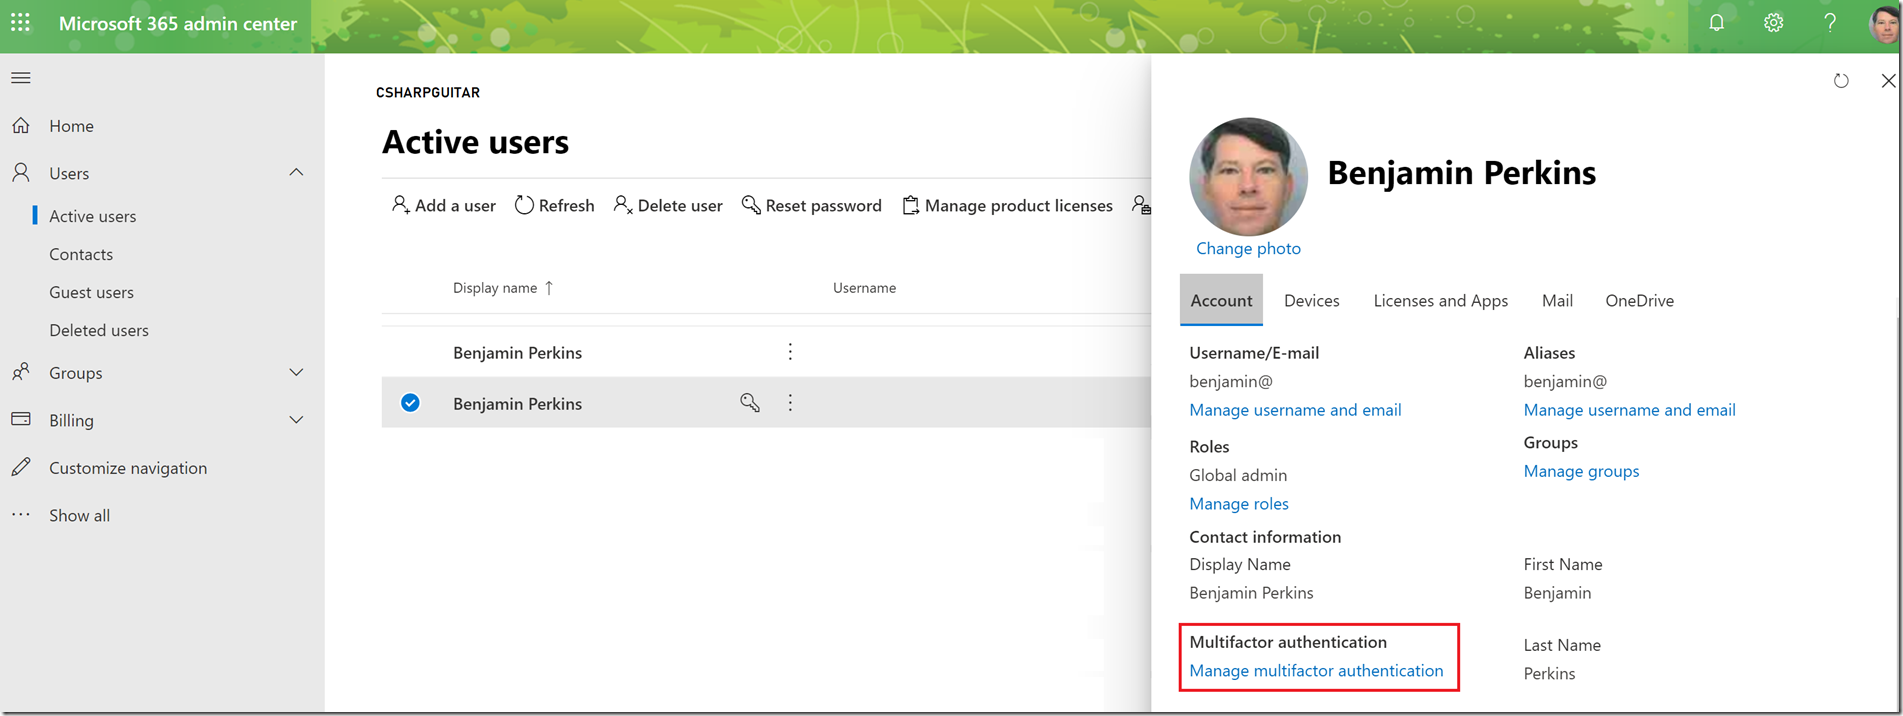Viewport: 1903px width, 716px height.
Task: Click the Home label in sidebar
Action: 72,126
